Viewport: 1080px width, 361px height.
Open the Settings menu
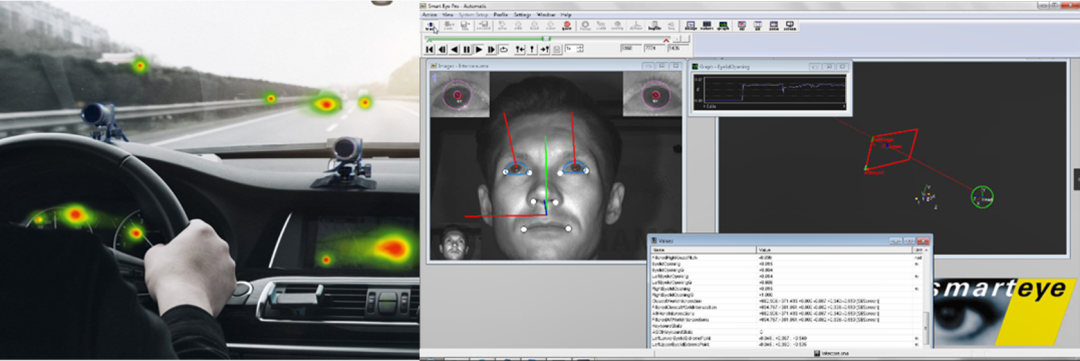pos(522,14)
